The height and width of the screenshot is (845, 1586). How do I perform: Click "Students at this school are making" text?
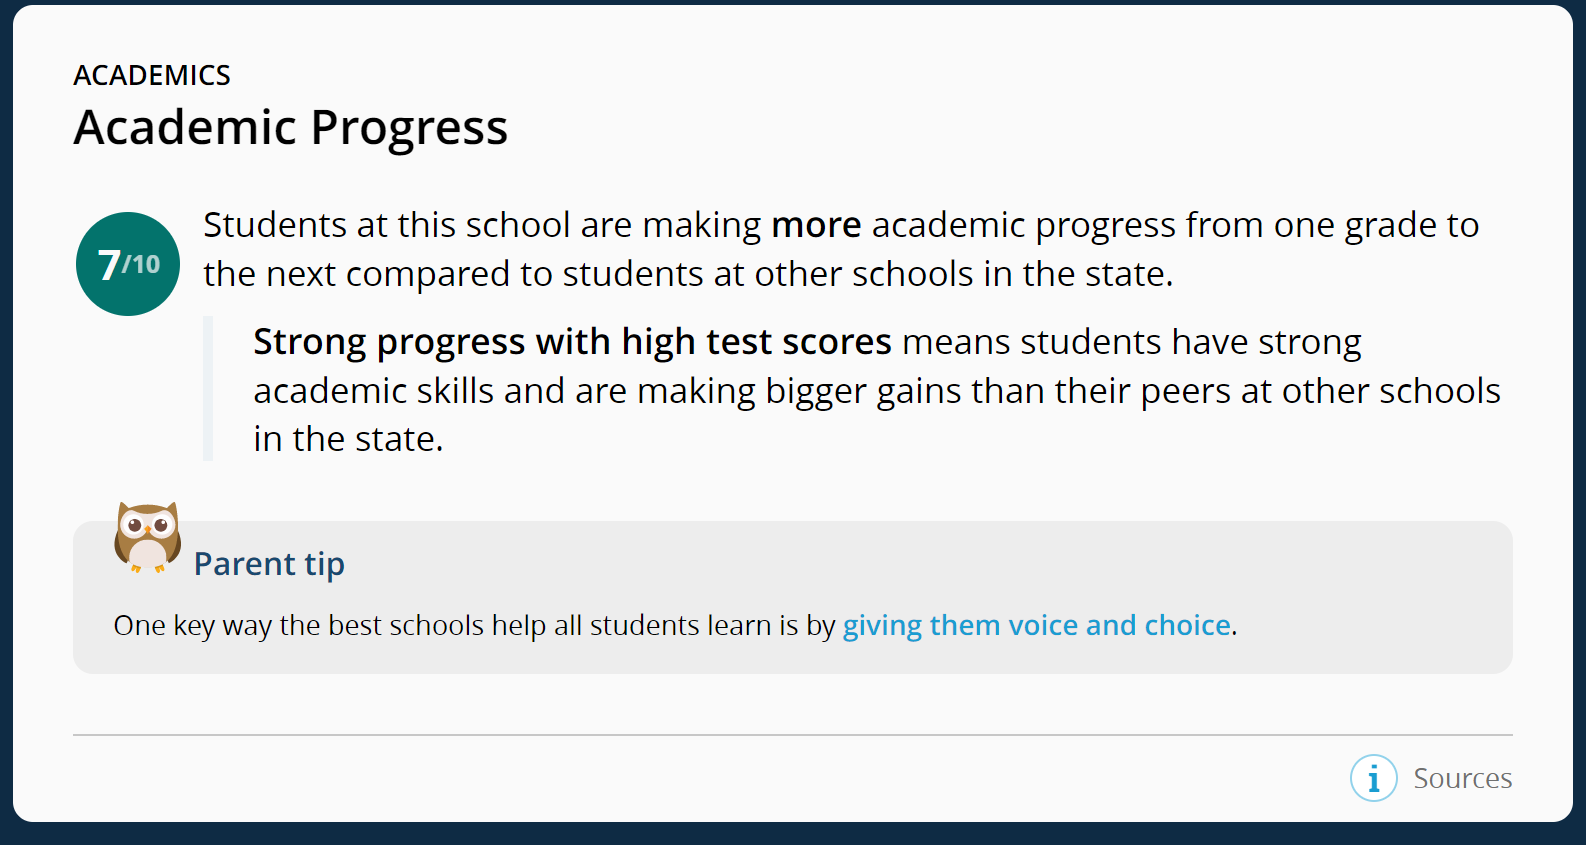pyautogui.click(x=482, y=225)
